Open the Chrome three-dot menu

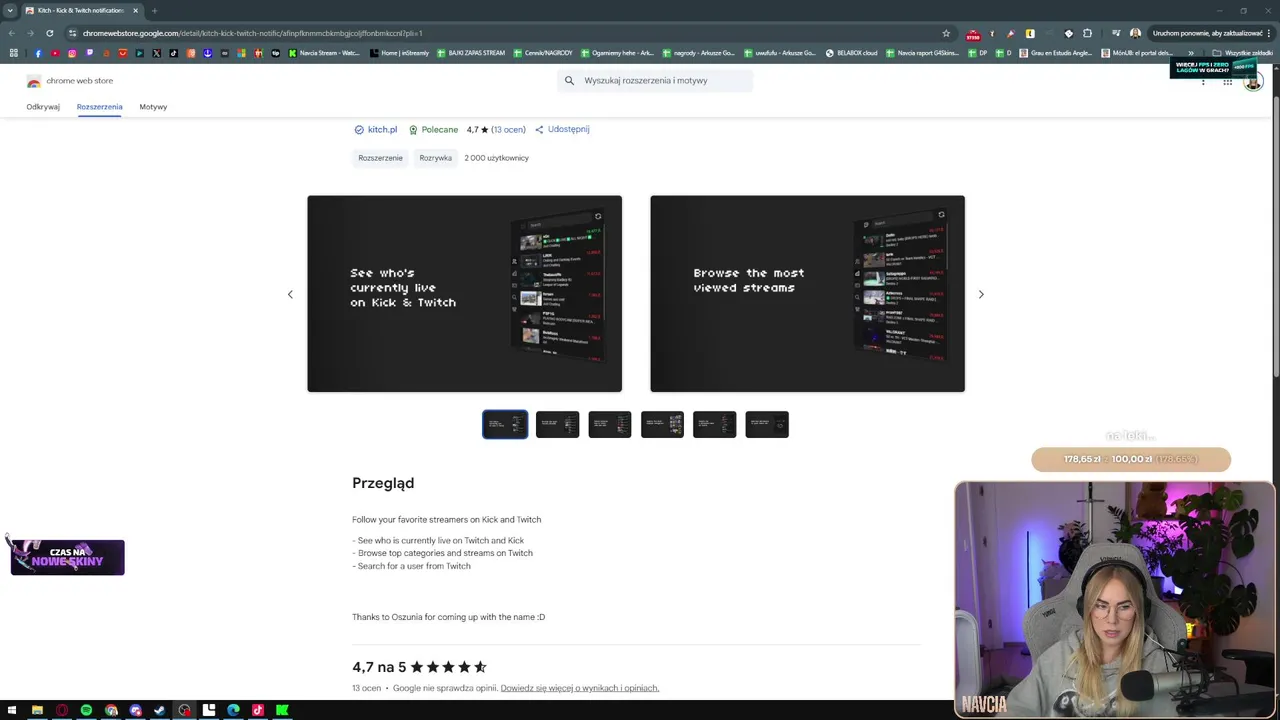1269,33
